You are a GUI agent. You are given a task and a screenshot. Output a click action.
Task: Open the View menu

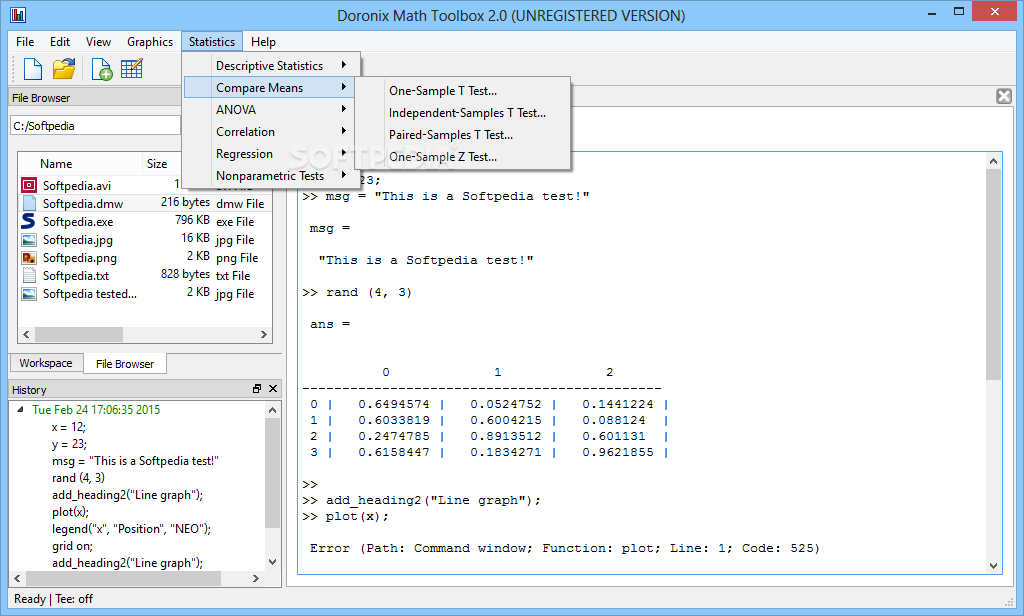(98, 42)
